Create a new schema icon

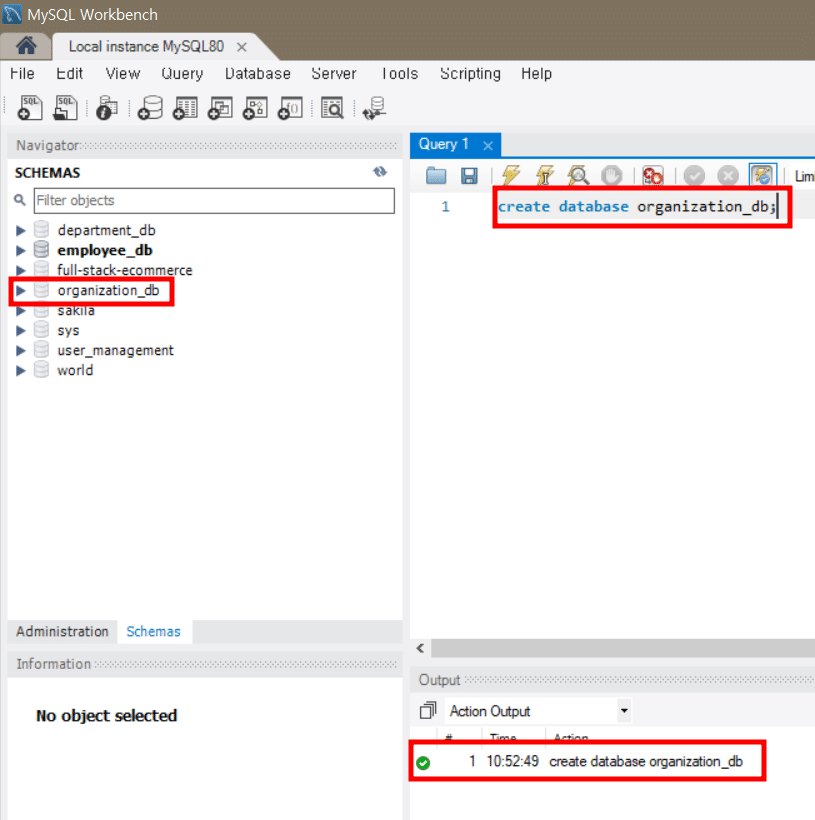click(151, 108)
